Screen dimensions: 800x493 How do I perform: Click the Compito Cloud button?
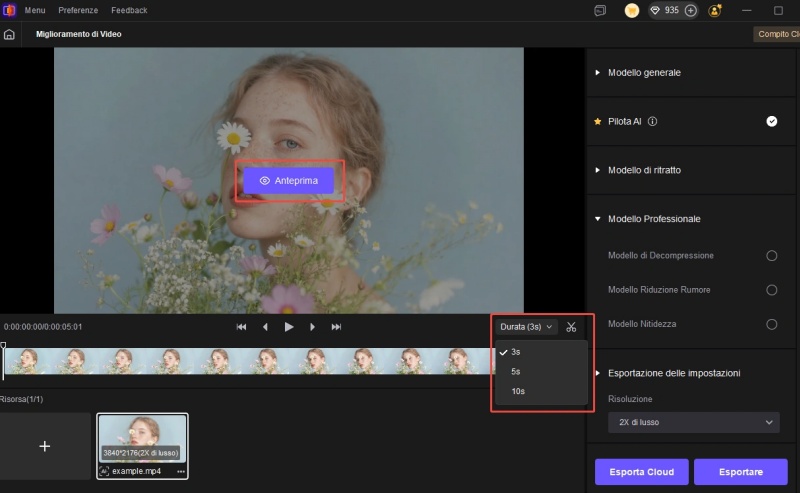click(x=777, y=34)
